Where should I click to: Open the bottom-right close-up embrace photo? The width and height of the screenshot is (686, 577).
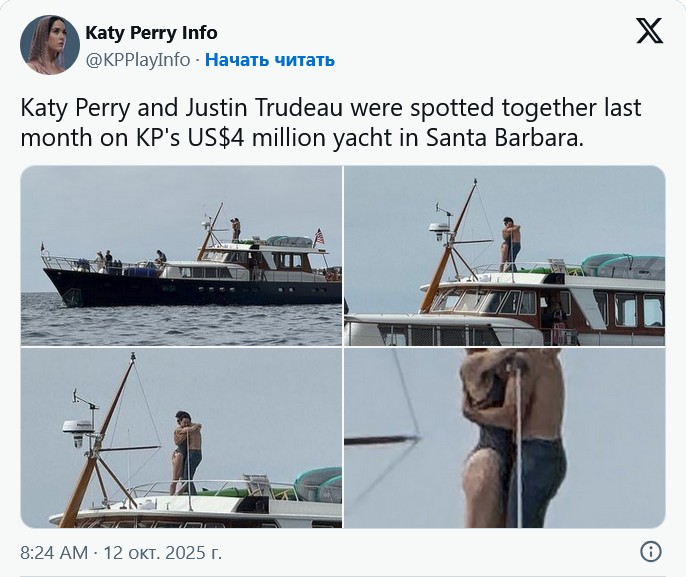[505, 438]
